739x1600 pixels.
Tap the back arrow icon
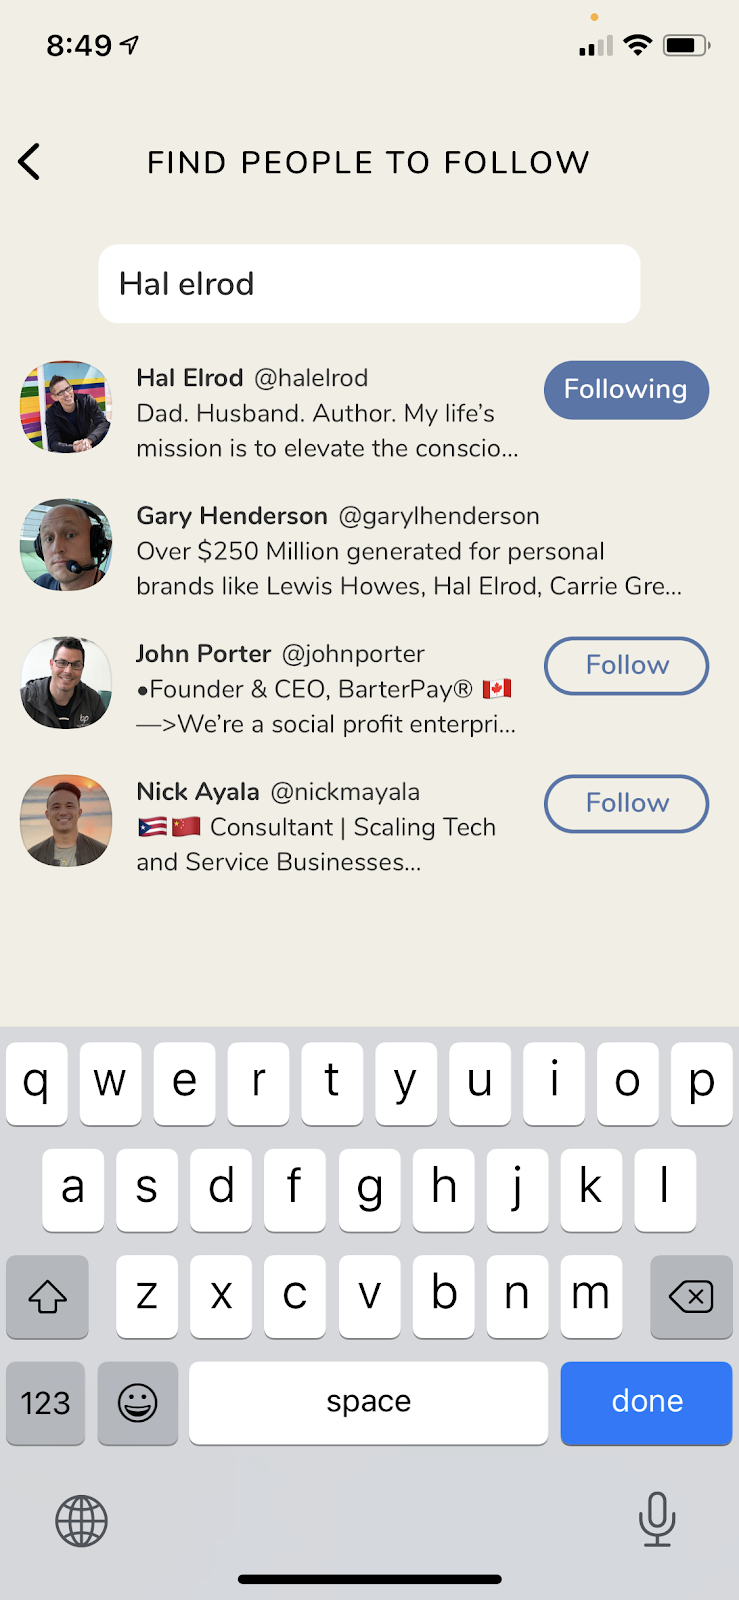tap(30, 162)
